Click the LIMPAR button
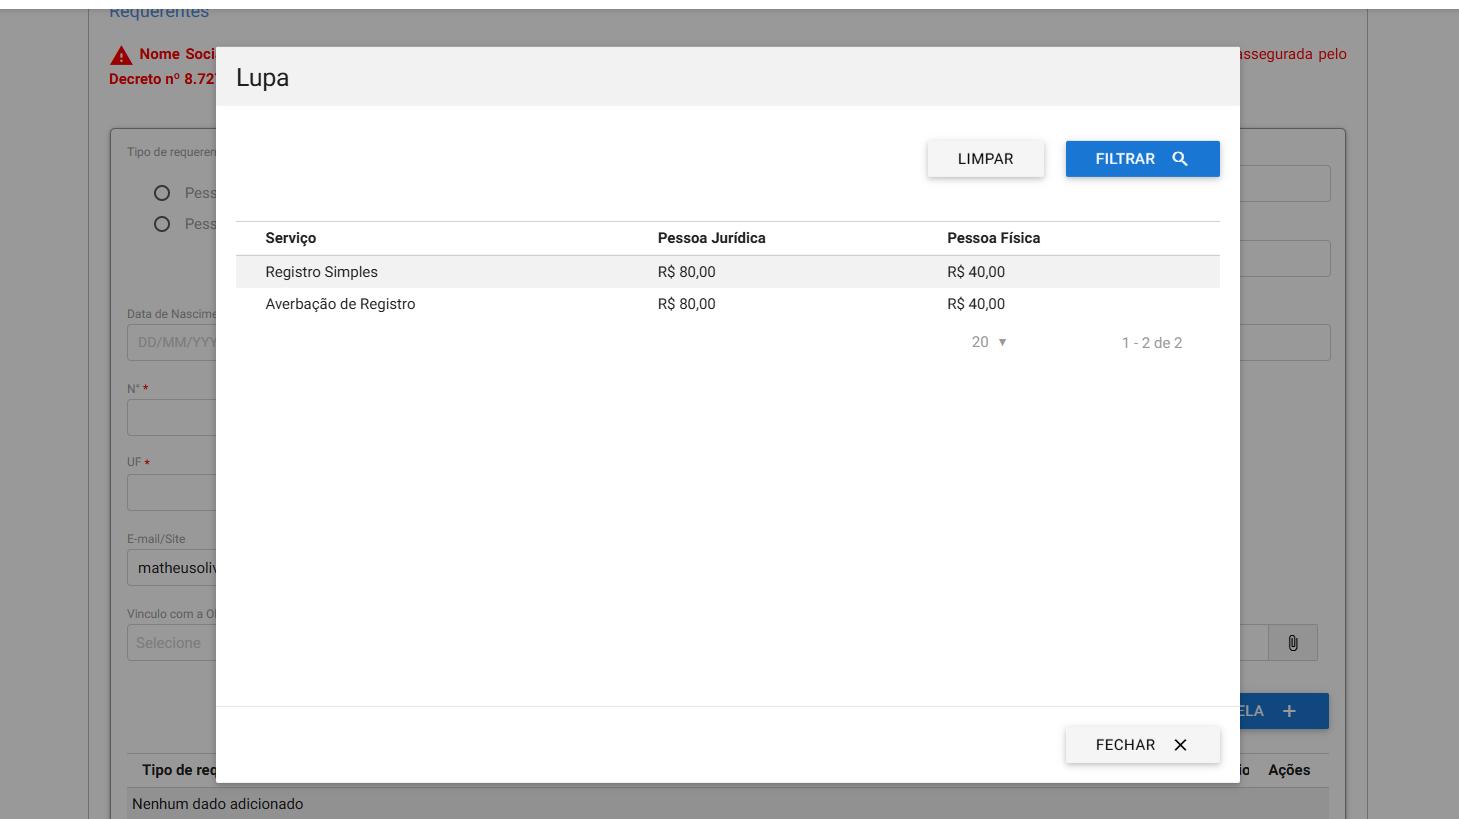Image resolution: width=1459 pixels, height=819 pixels. tap(985, 159)
